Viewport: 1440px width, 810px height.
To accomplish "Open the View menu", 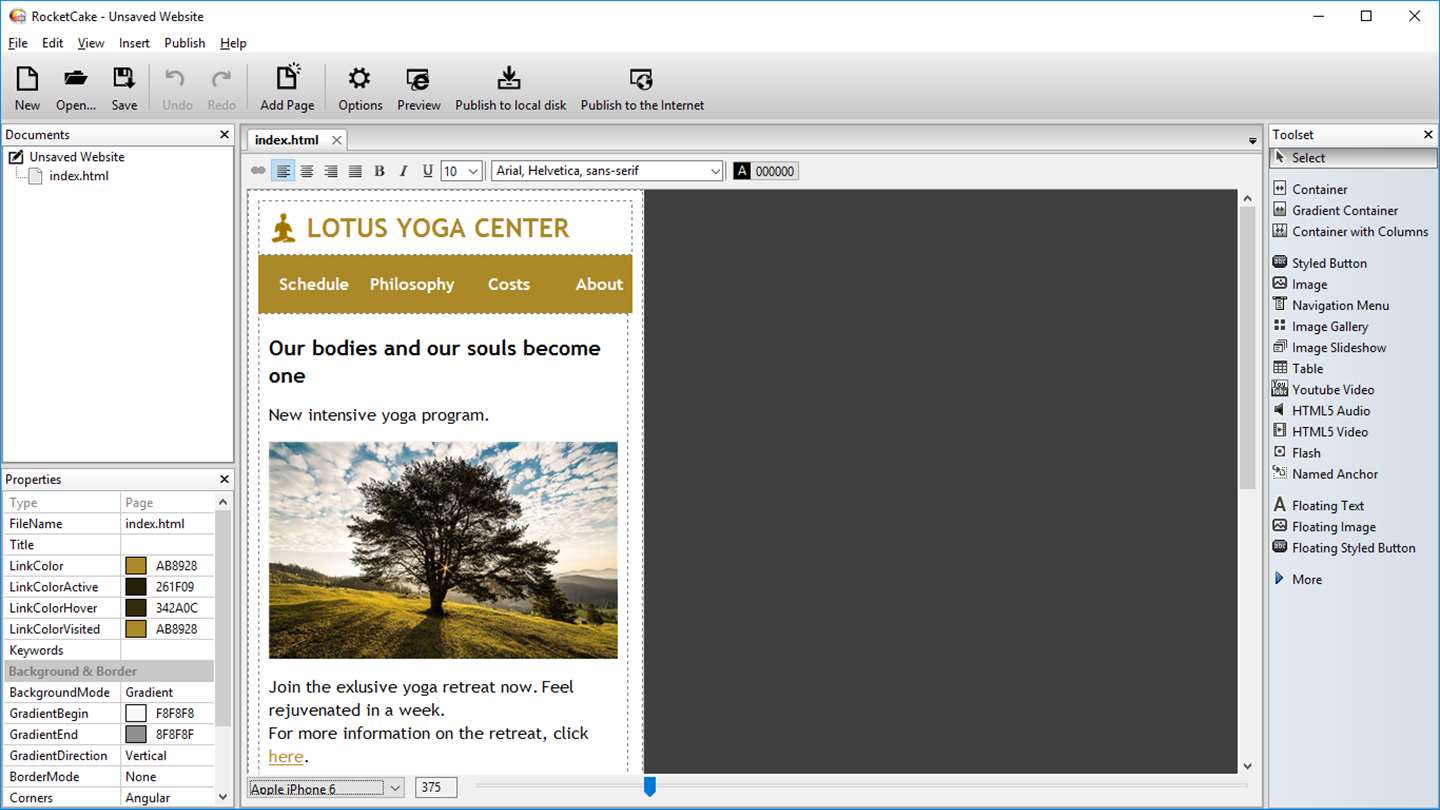I will pyautogui.click(x=91, y=43).
